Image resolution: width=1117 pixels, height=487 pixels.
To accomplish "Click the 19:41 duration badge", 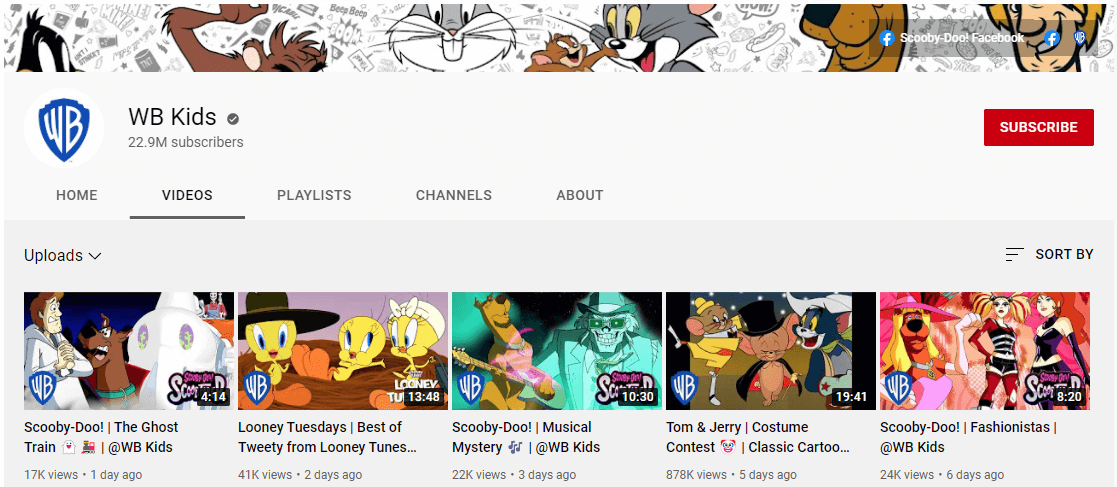I will pos(851,397).
